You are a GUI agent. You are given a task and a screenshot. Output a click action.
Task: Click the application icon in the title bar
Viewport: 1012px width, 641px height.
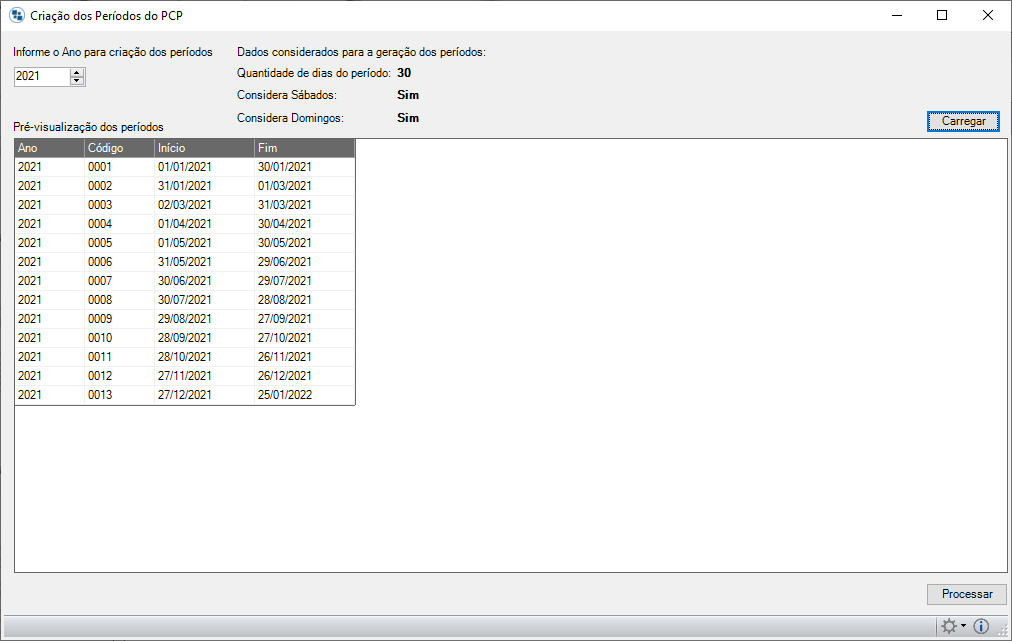(x=16, y=16)
